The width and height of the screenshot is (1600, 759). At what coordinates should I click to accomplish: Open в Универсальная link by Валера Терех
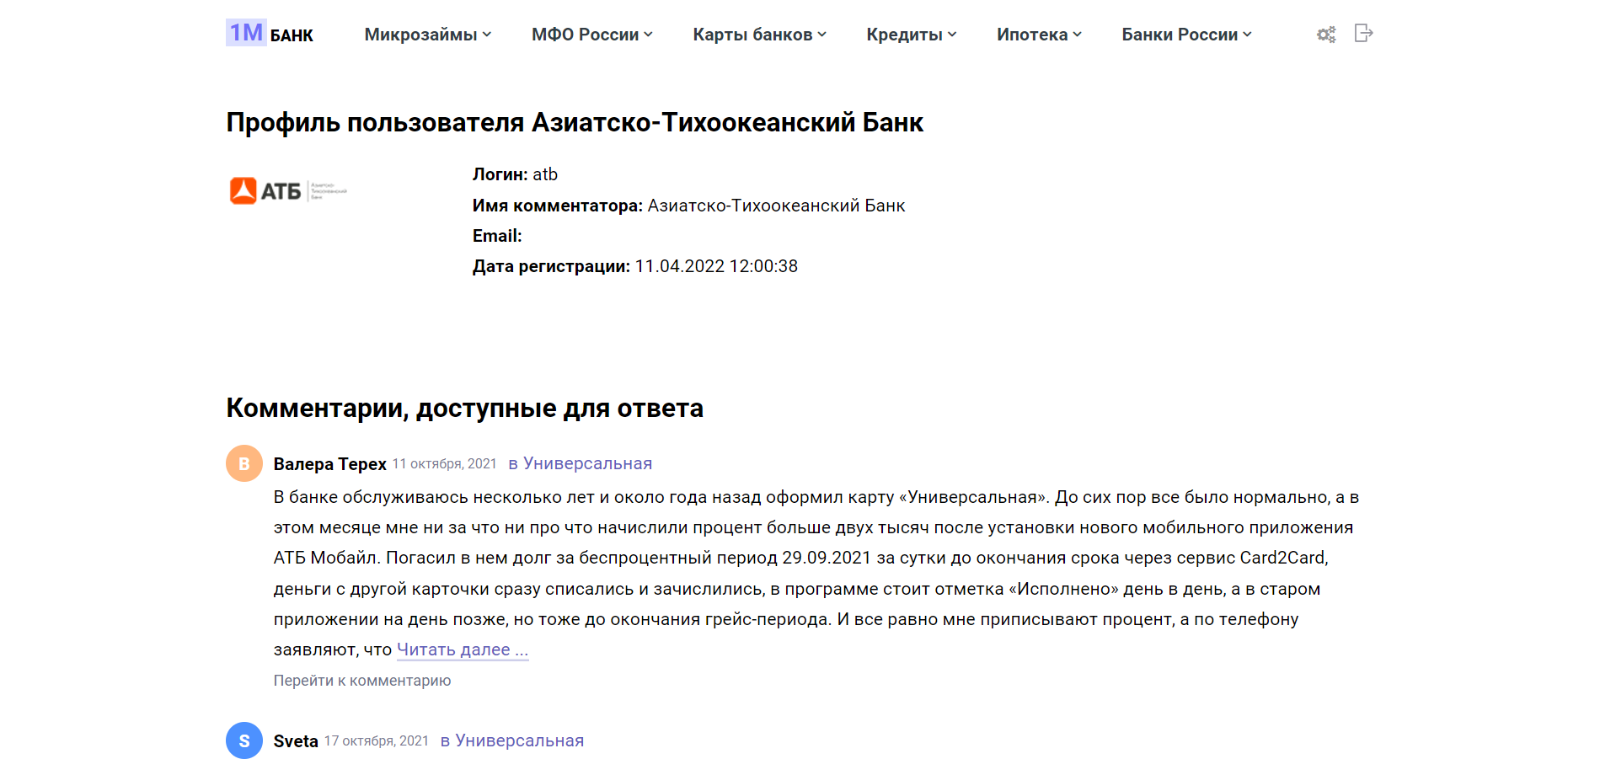(580, 463)
